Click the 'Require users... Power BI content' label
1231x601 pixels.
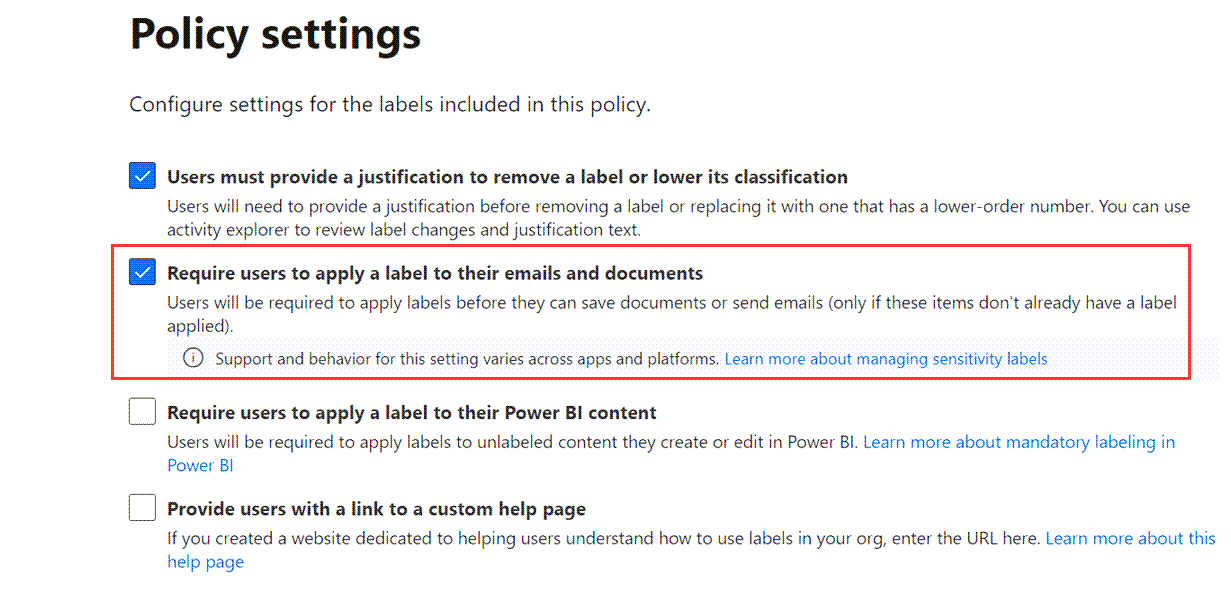coord(412,412)
